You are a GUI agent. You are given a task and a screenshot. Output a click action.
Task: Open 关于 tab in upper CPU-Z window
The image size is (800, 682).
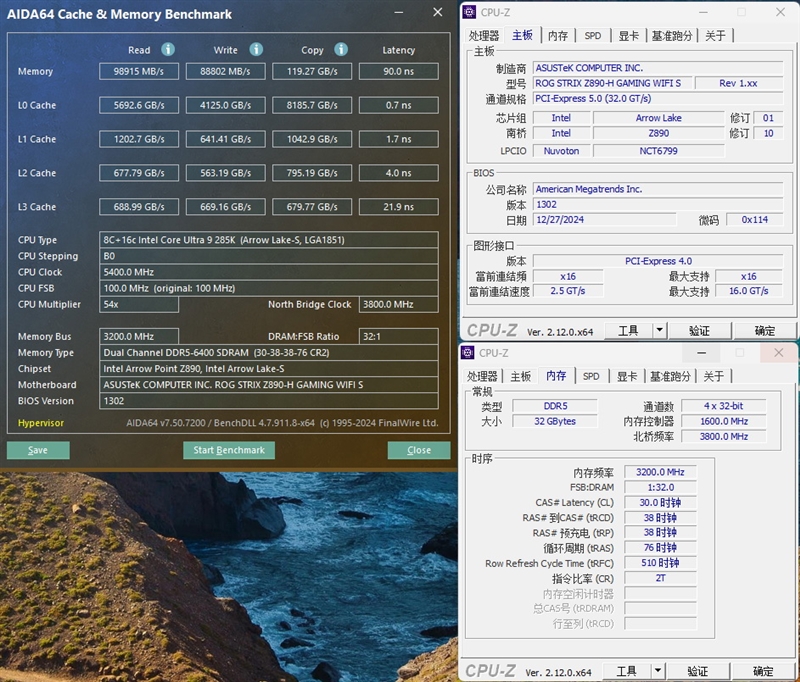(x=715, y=36)
